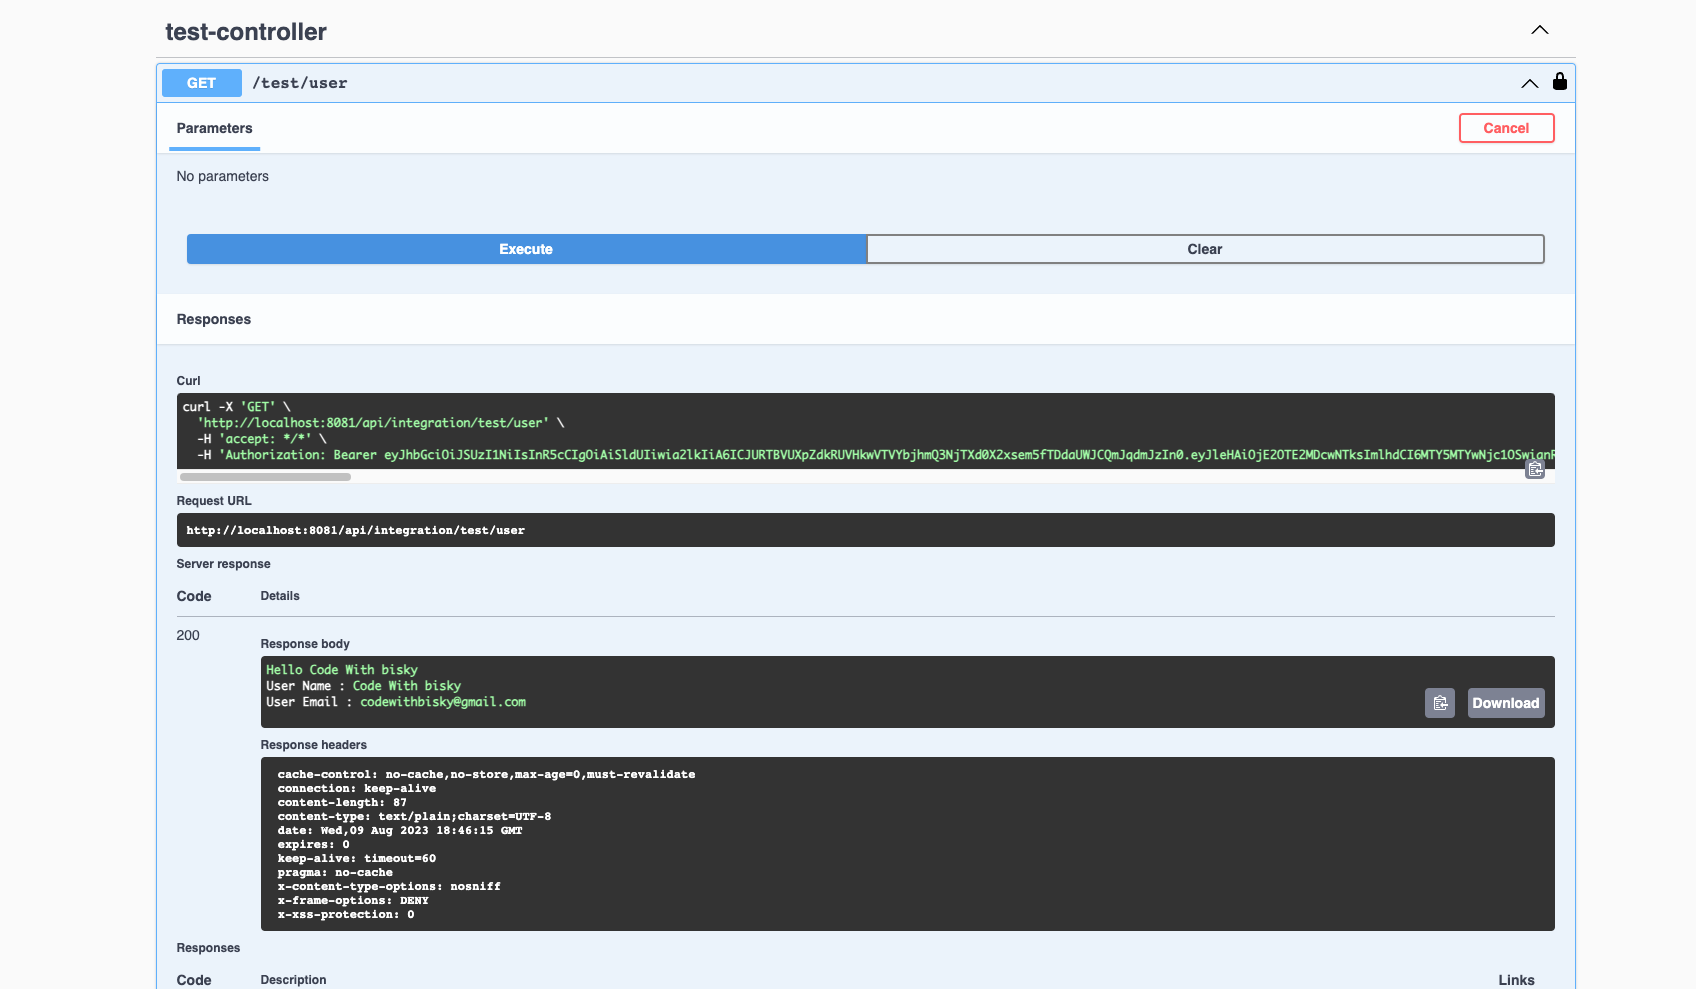Screen dimensions: 1696x989
Task: Collapse the test-controller section
Action: [1539, 30]
